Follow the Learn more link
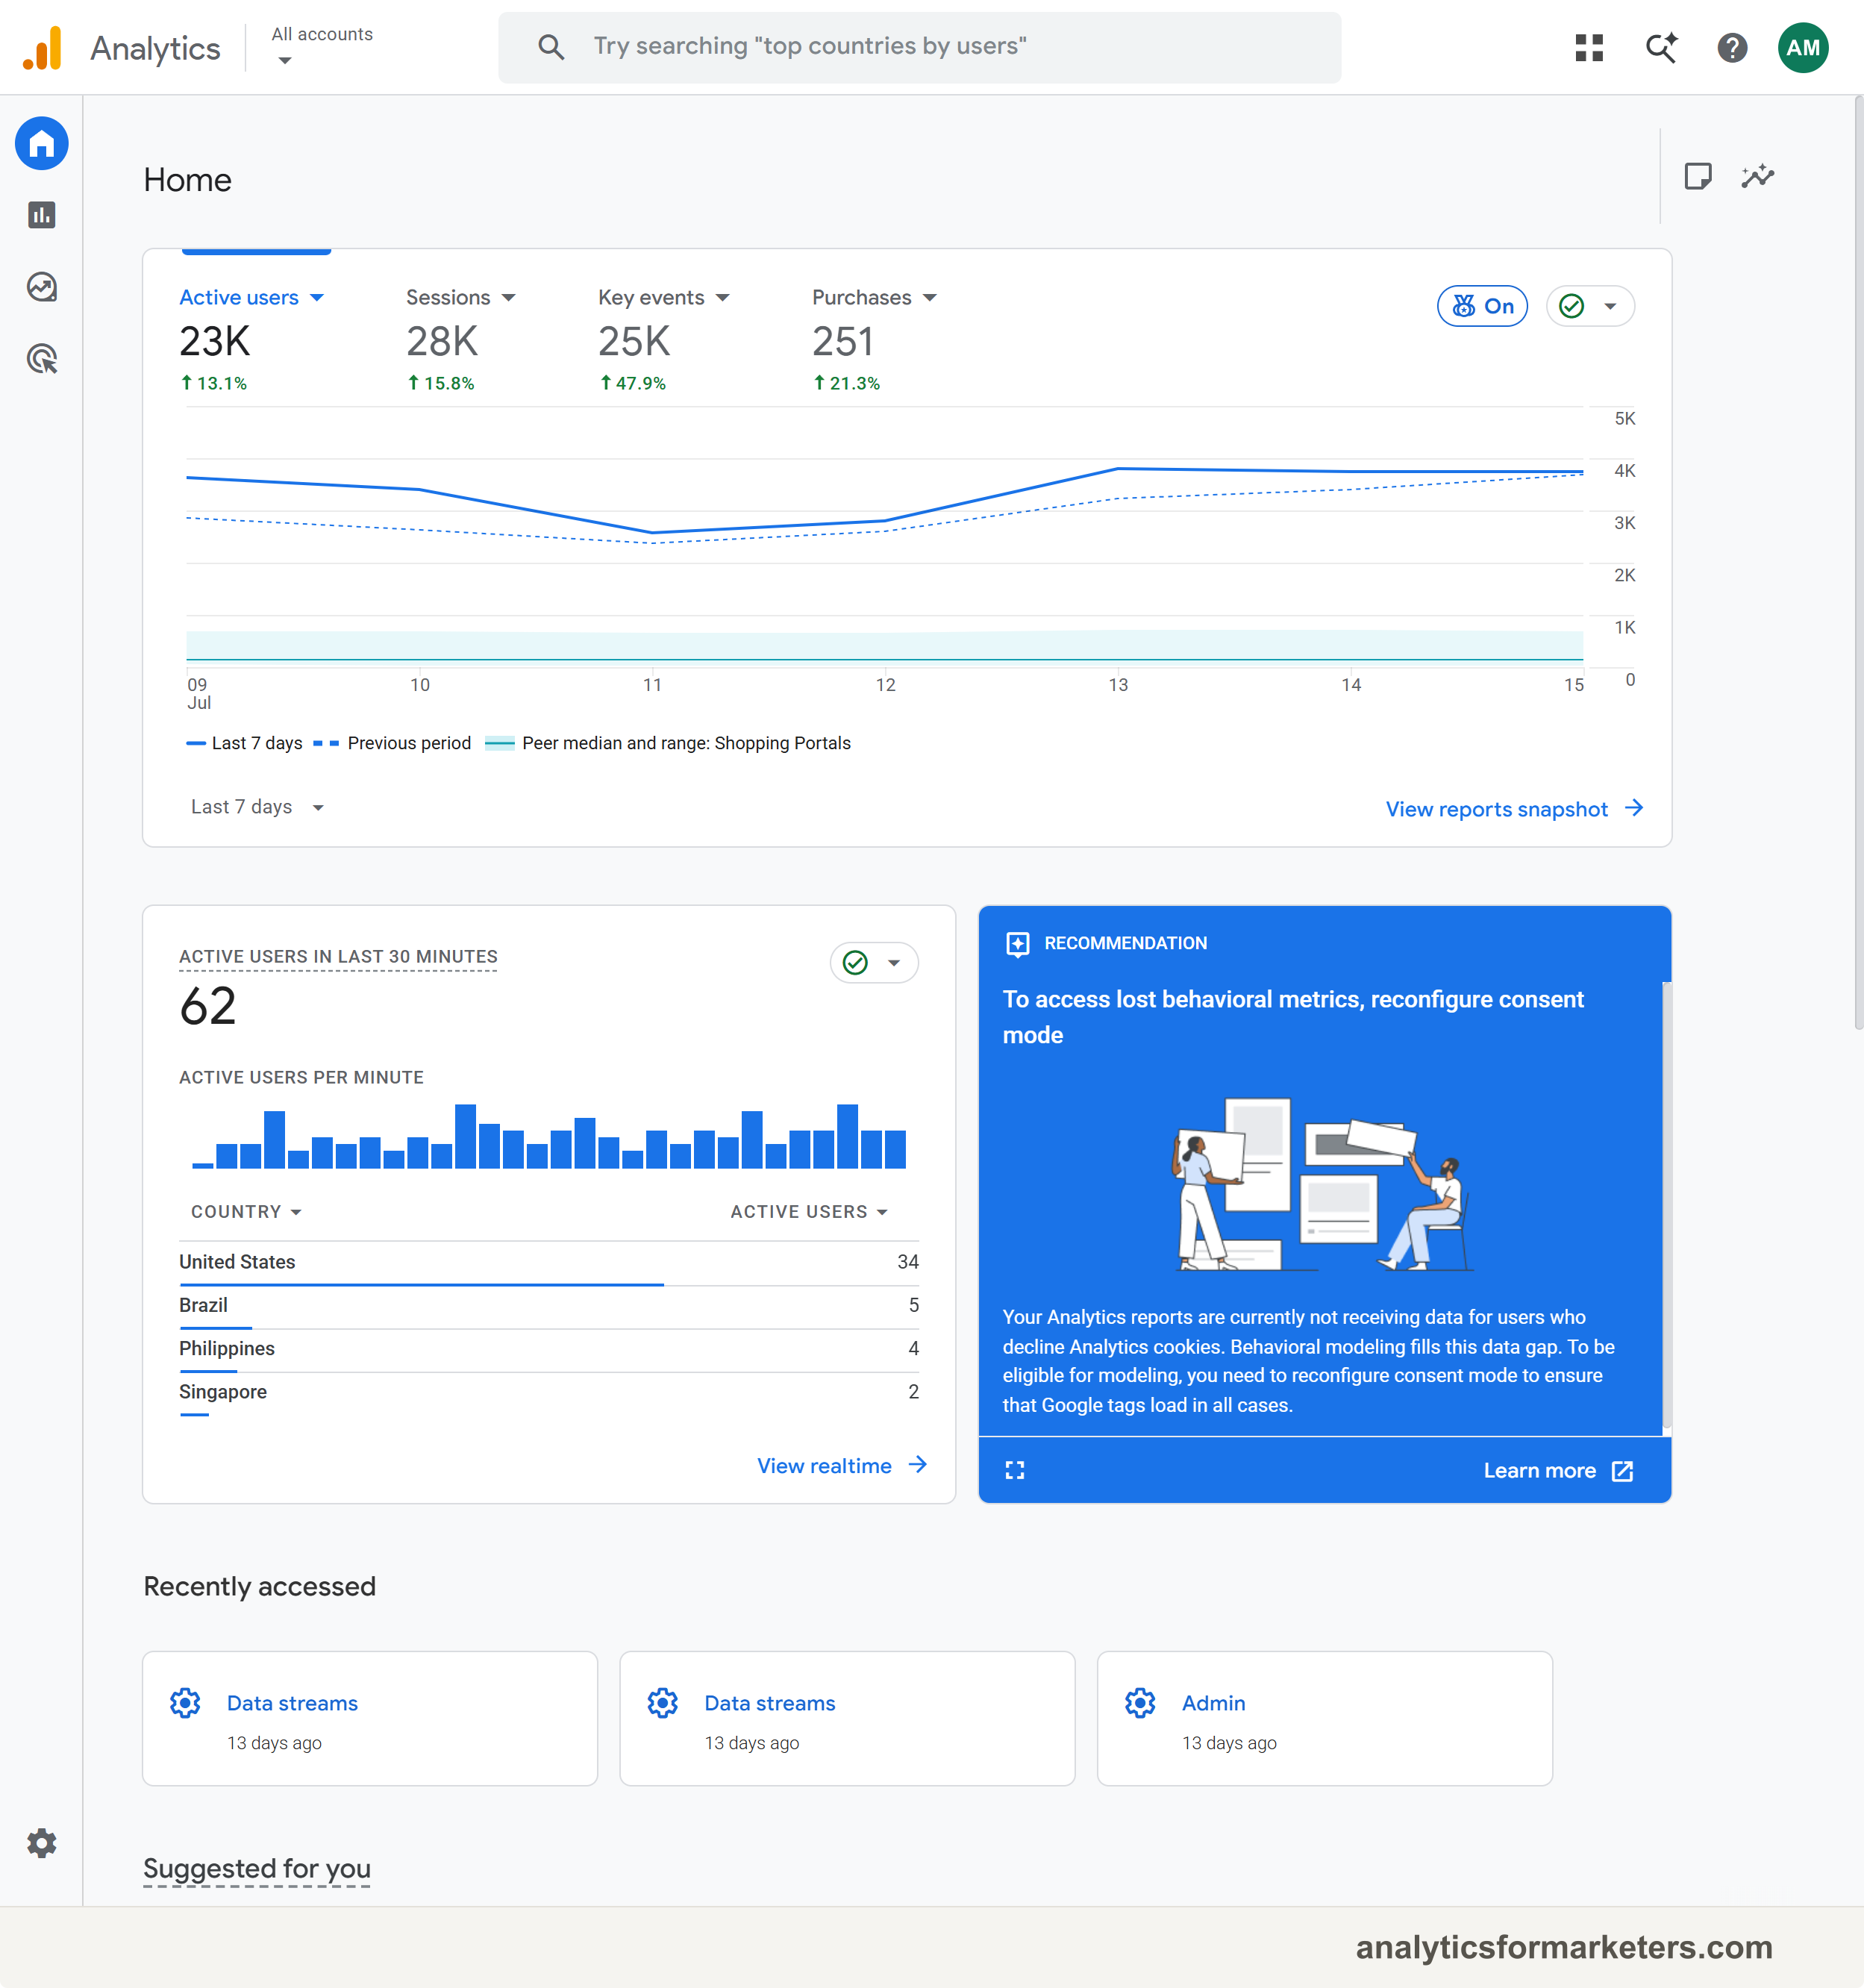The width and height of the screenshot is (1864, 1988). pos(1558,1471)
